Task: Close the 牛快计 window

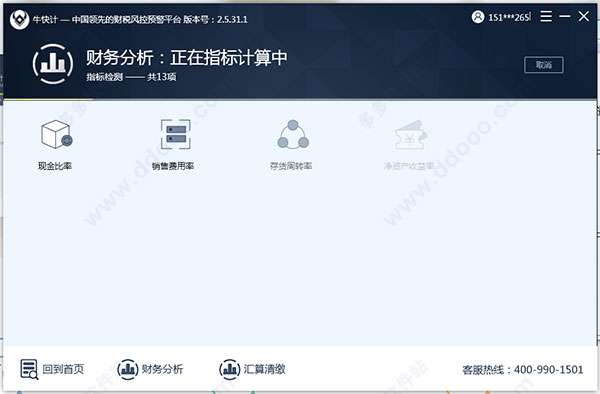Action: (584, 16)
